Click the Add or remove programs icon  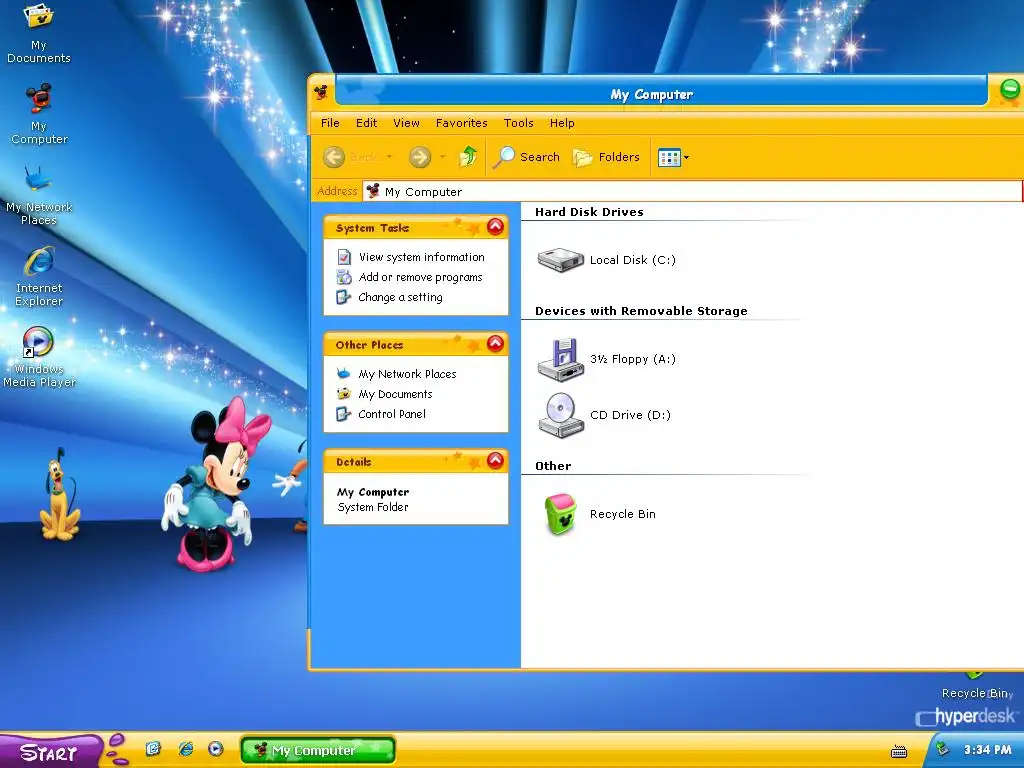344,277
